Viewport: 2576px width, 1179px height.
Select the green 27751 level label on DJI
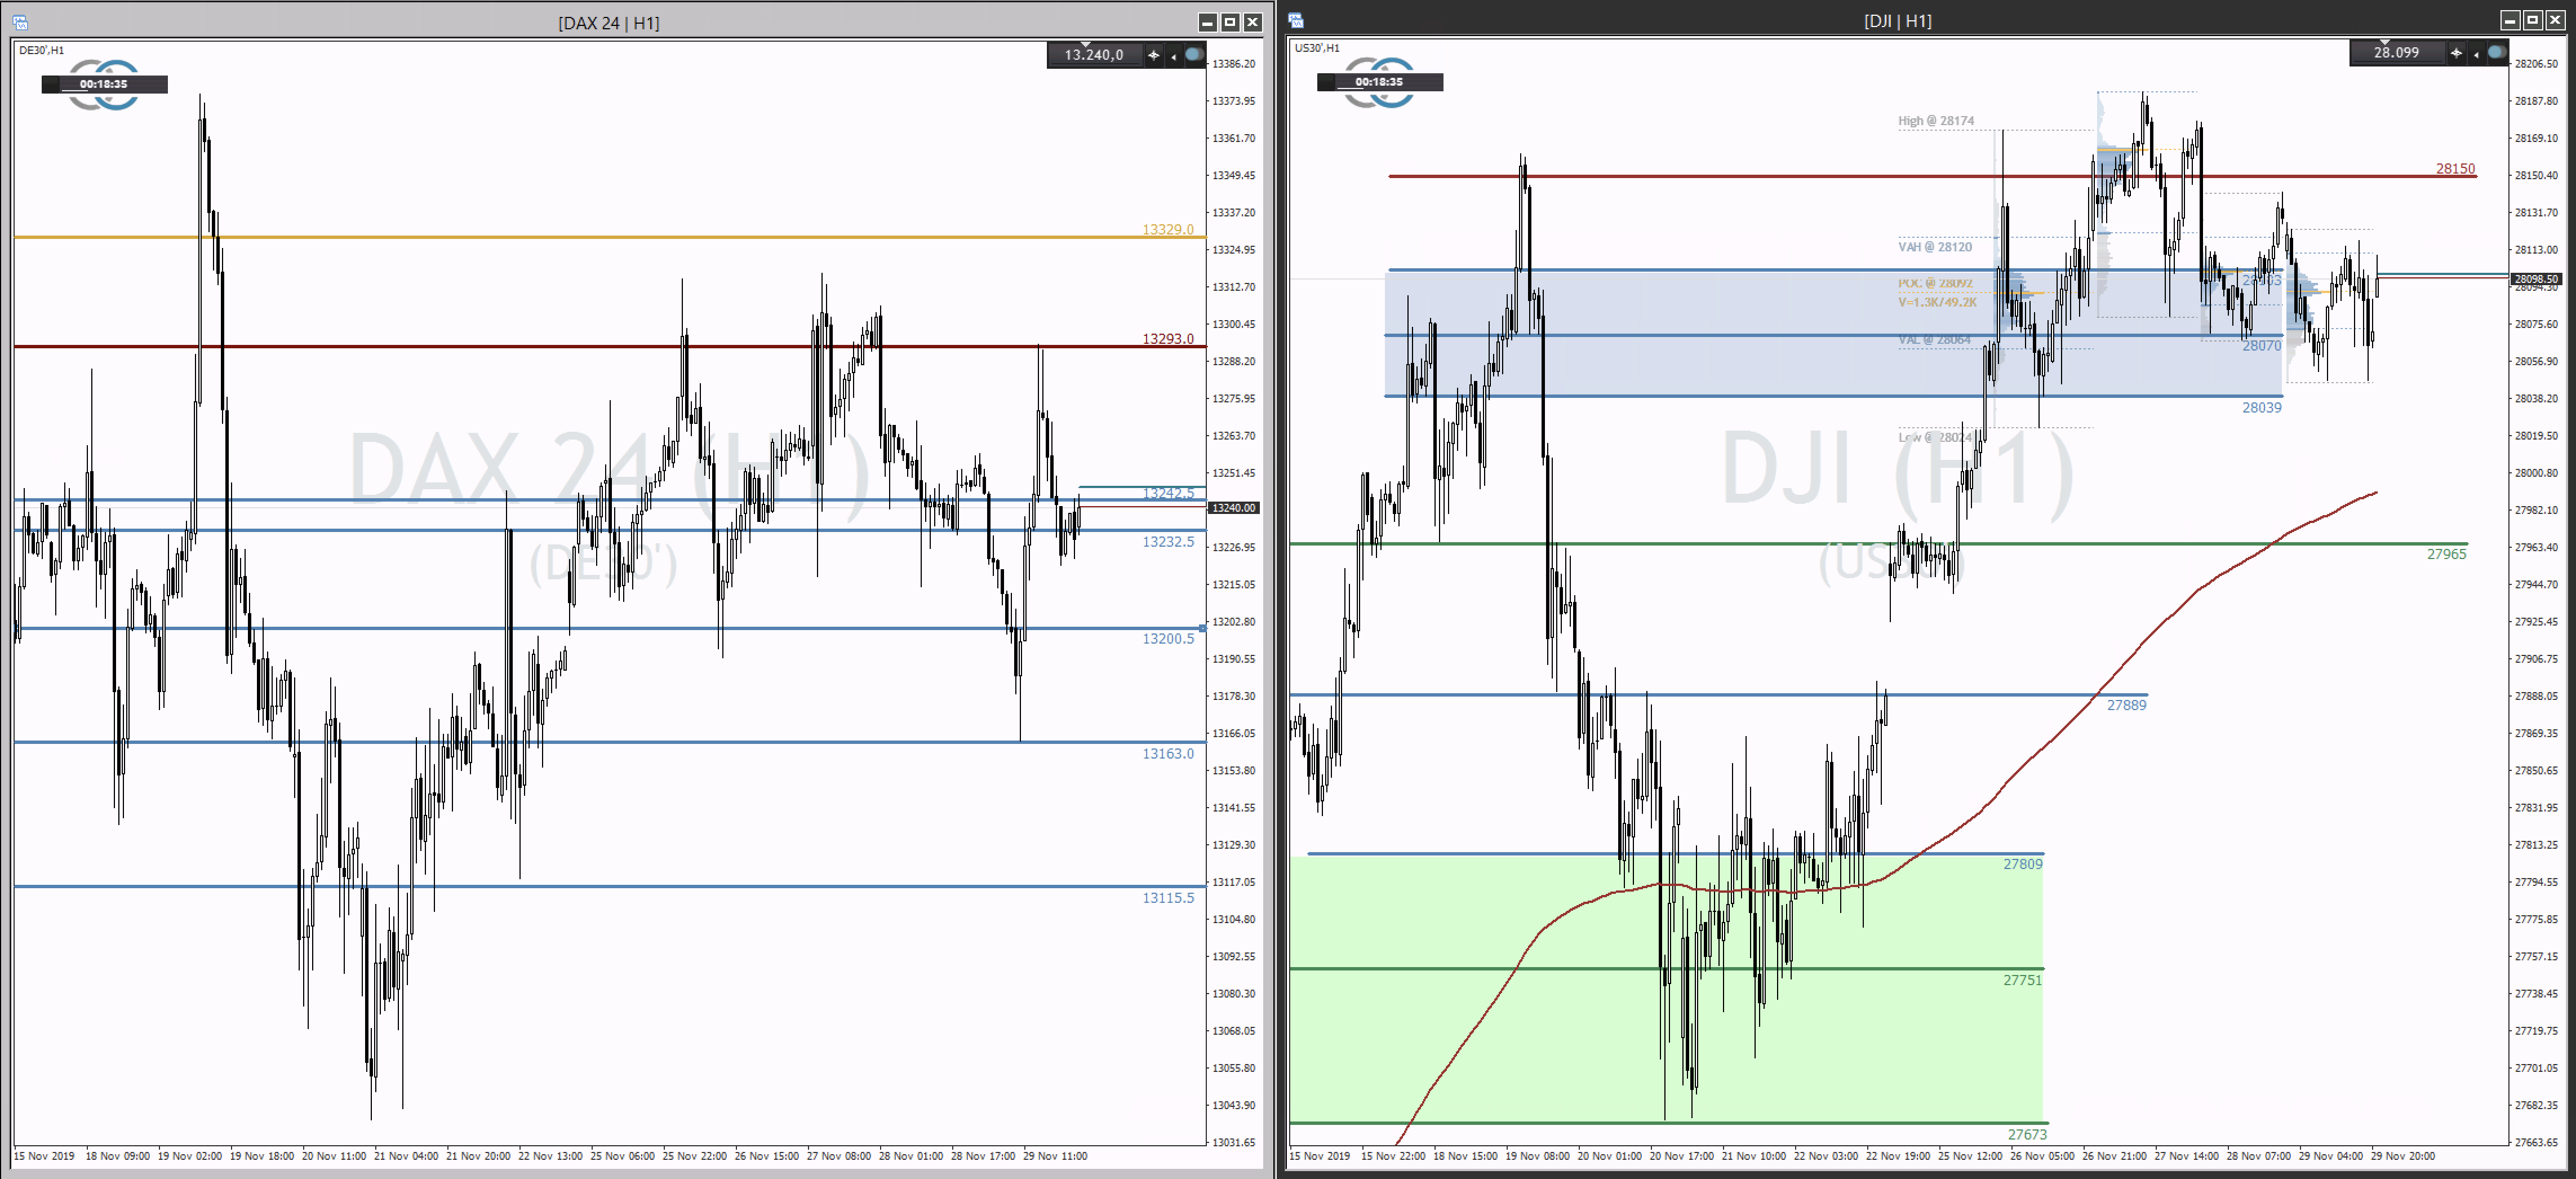click(x=2023, y=980)
